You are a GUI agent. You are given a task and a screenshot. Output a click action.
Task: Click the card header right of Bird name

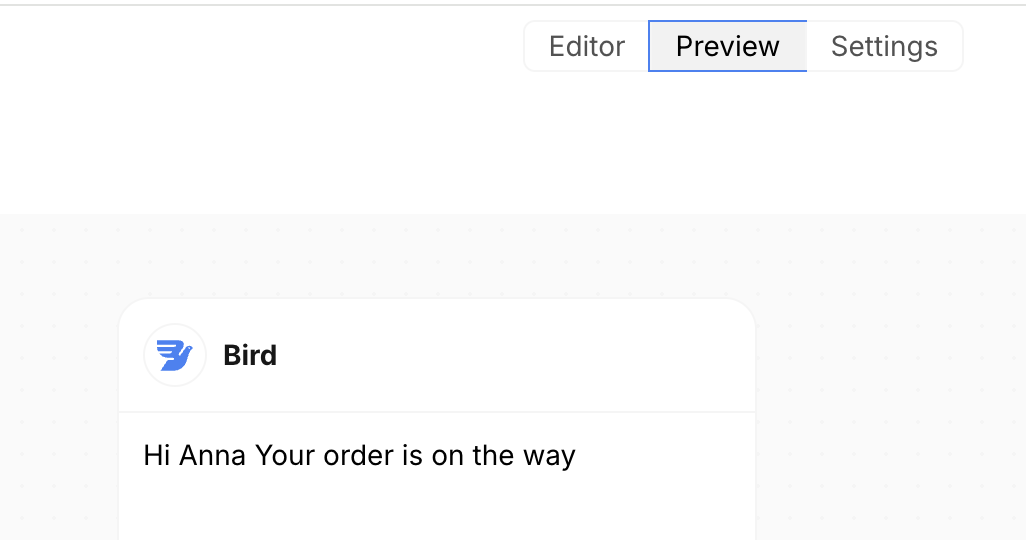coord(520,356)
